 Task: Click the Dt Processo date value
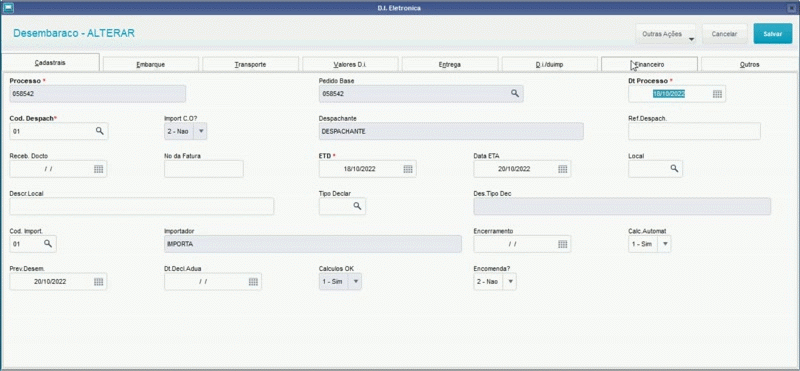(x=669, y=94)
